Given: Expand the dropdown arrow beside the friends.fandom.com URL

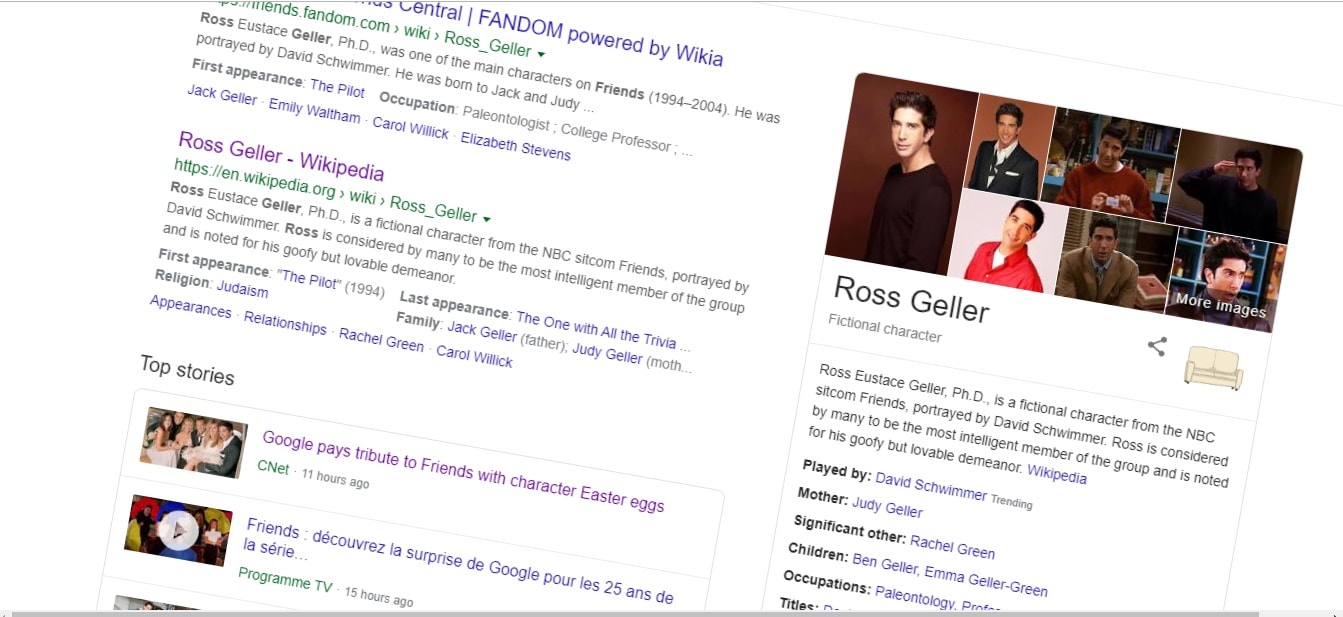Looking at the screenshot, I should (x=541, y=53).
